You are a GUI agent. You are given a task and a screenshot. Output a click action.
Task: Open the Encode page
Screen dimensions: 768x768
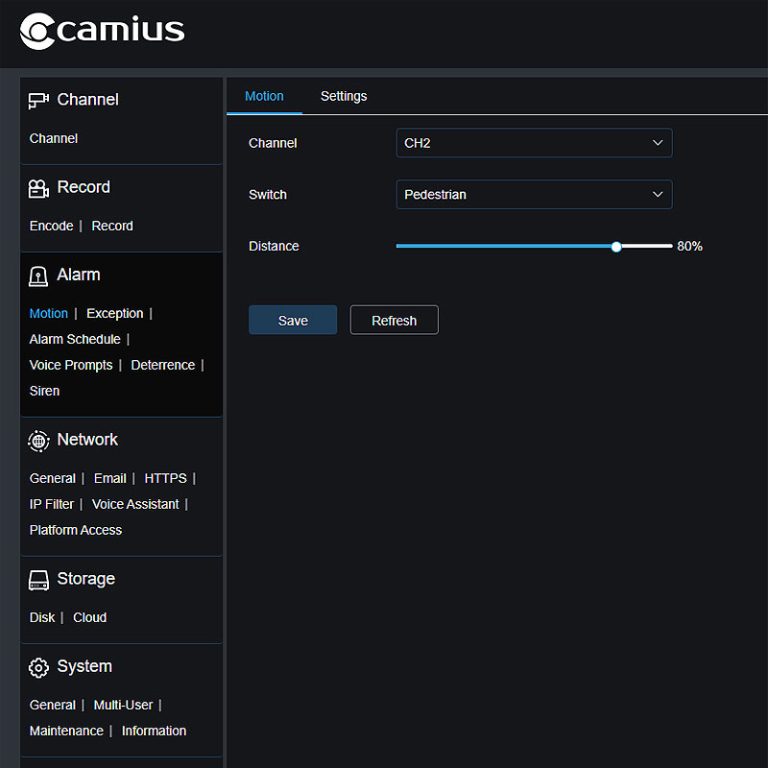(x=51, y=226)
